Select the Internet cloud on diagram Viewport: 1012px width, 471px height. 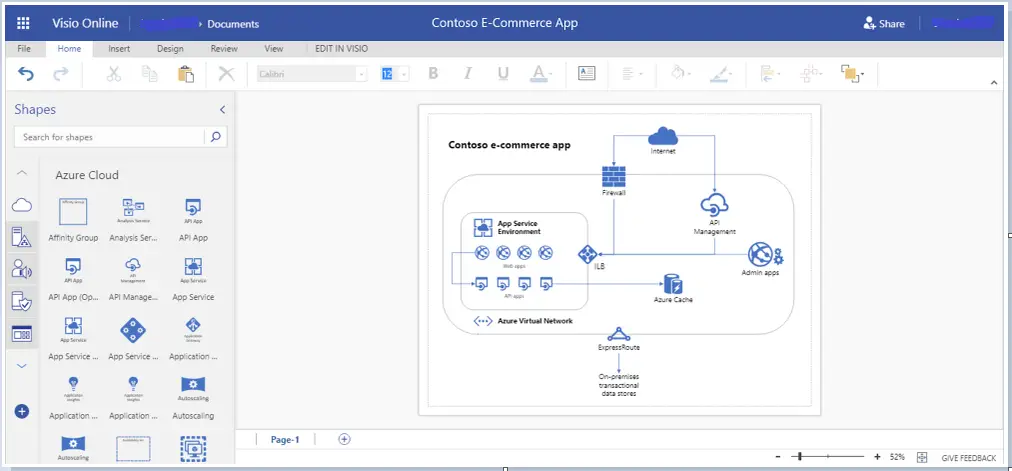point(662,137)
